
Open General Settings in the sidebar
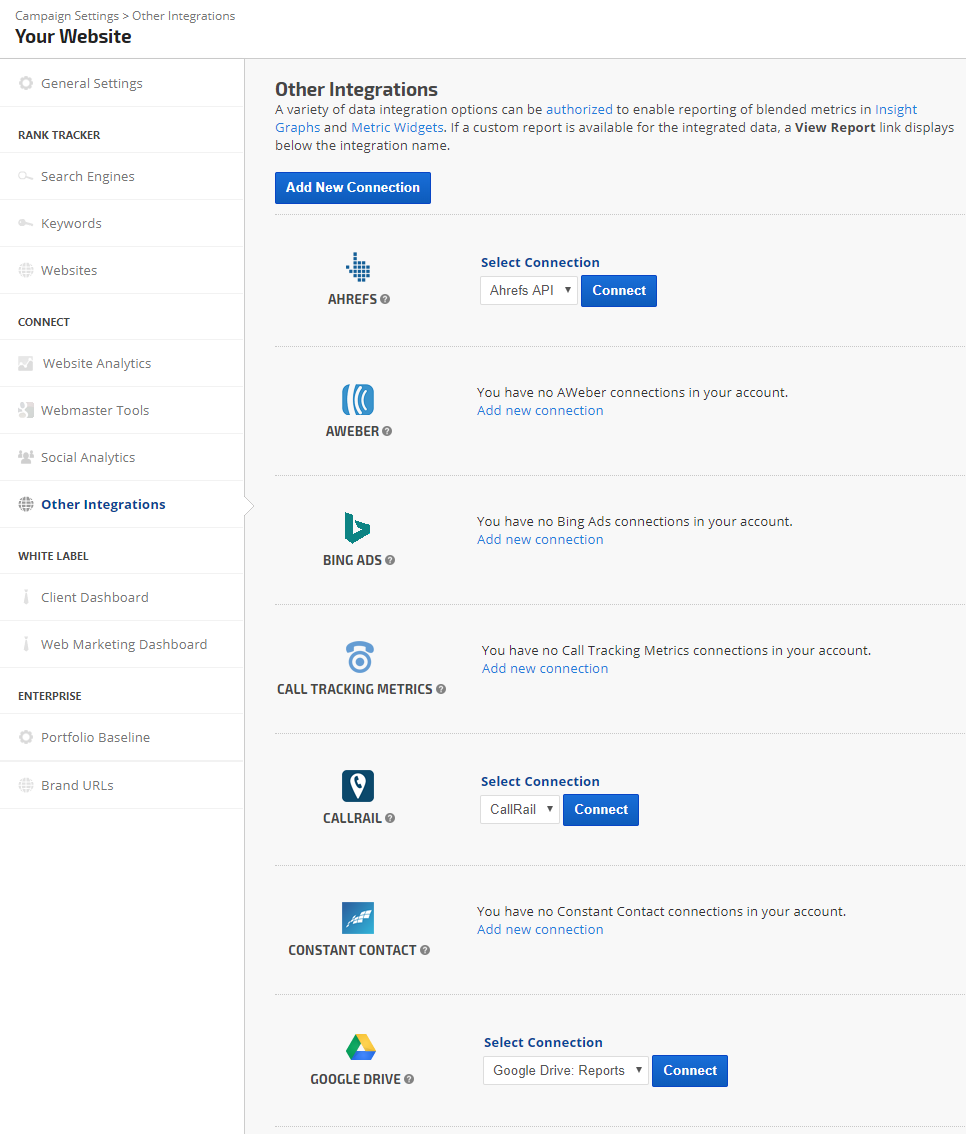click(91, 84)
